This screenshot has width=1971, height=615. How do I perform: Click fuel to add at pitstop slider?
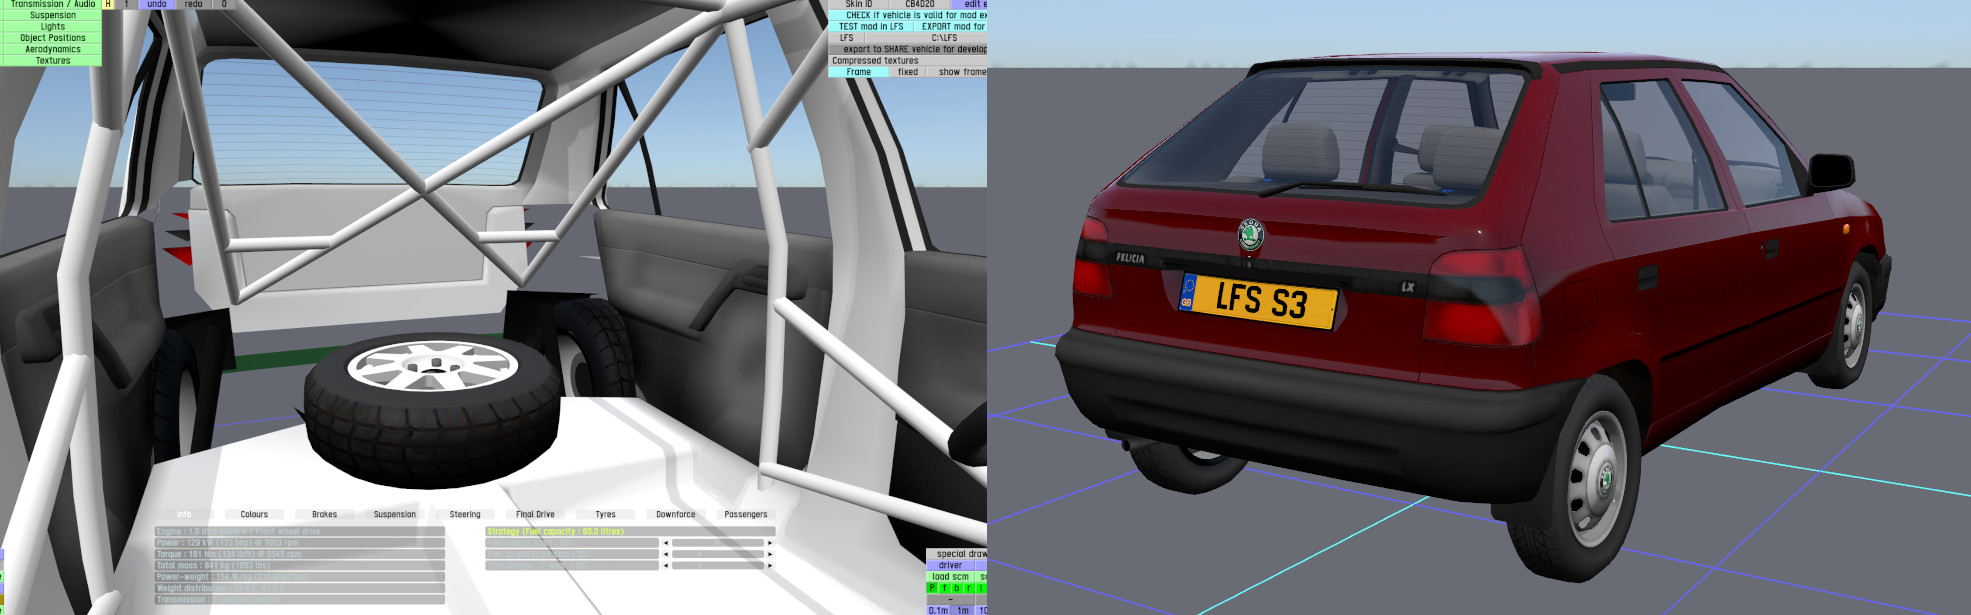coord(718,554)
